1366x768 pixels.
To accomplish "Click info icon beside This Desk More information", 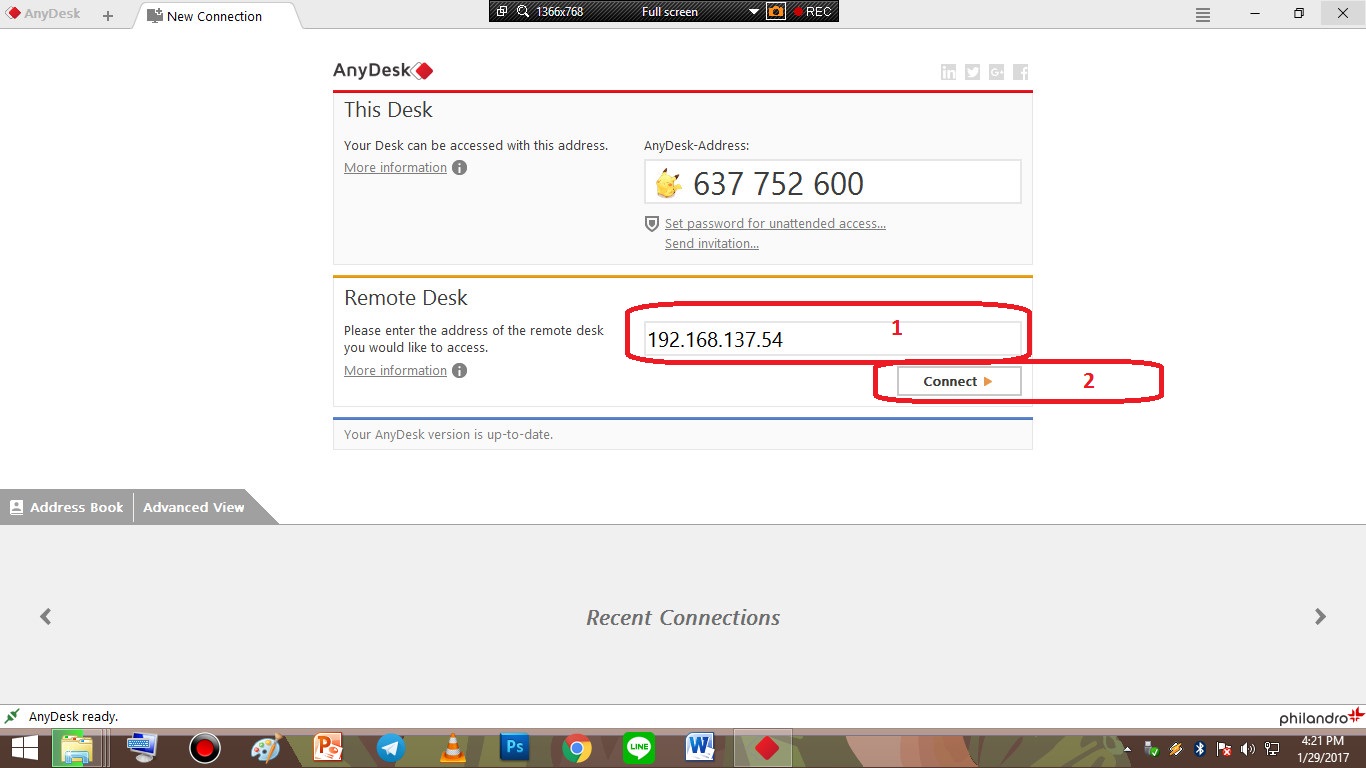I will tap(459, 168).
